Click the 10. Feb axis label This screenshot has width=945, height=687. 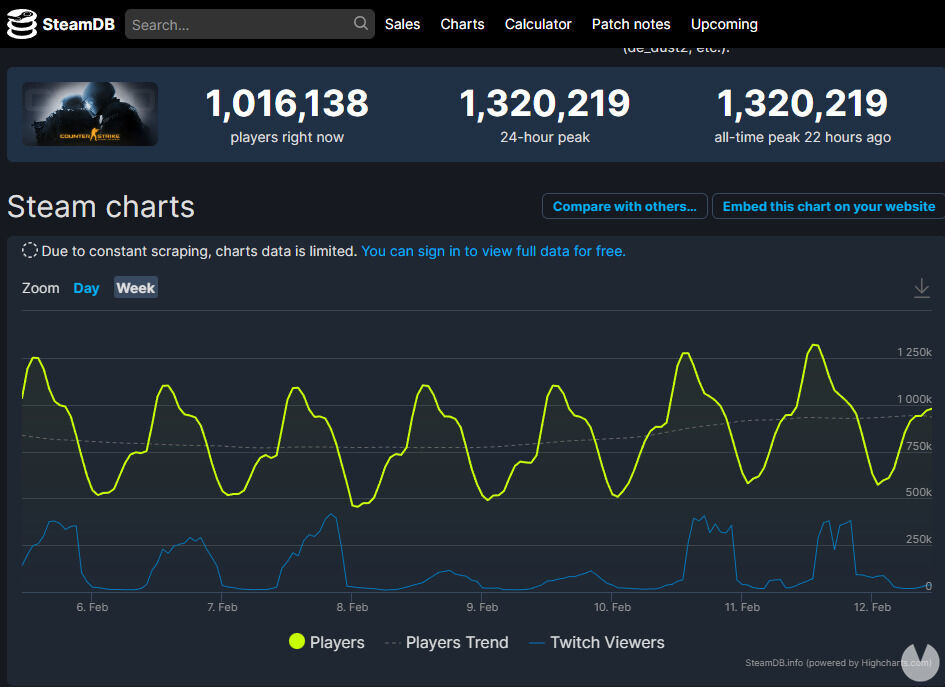click(612, 607)
